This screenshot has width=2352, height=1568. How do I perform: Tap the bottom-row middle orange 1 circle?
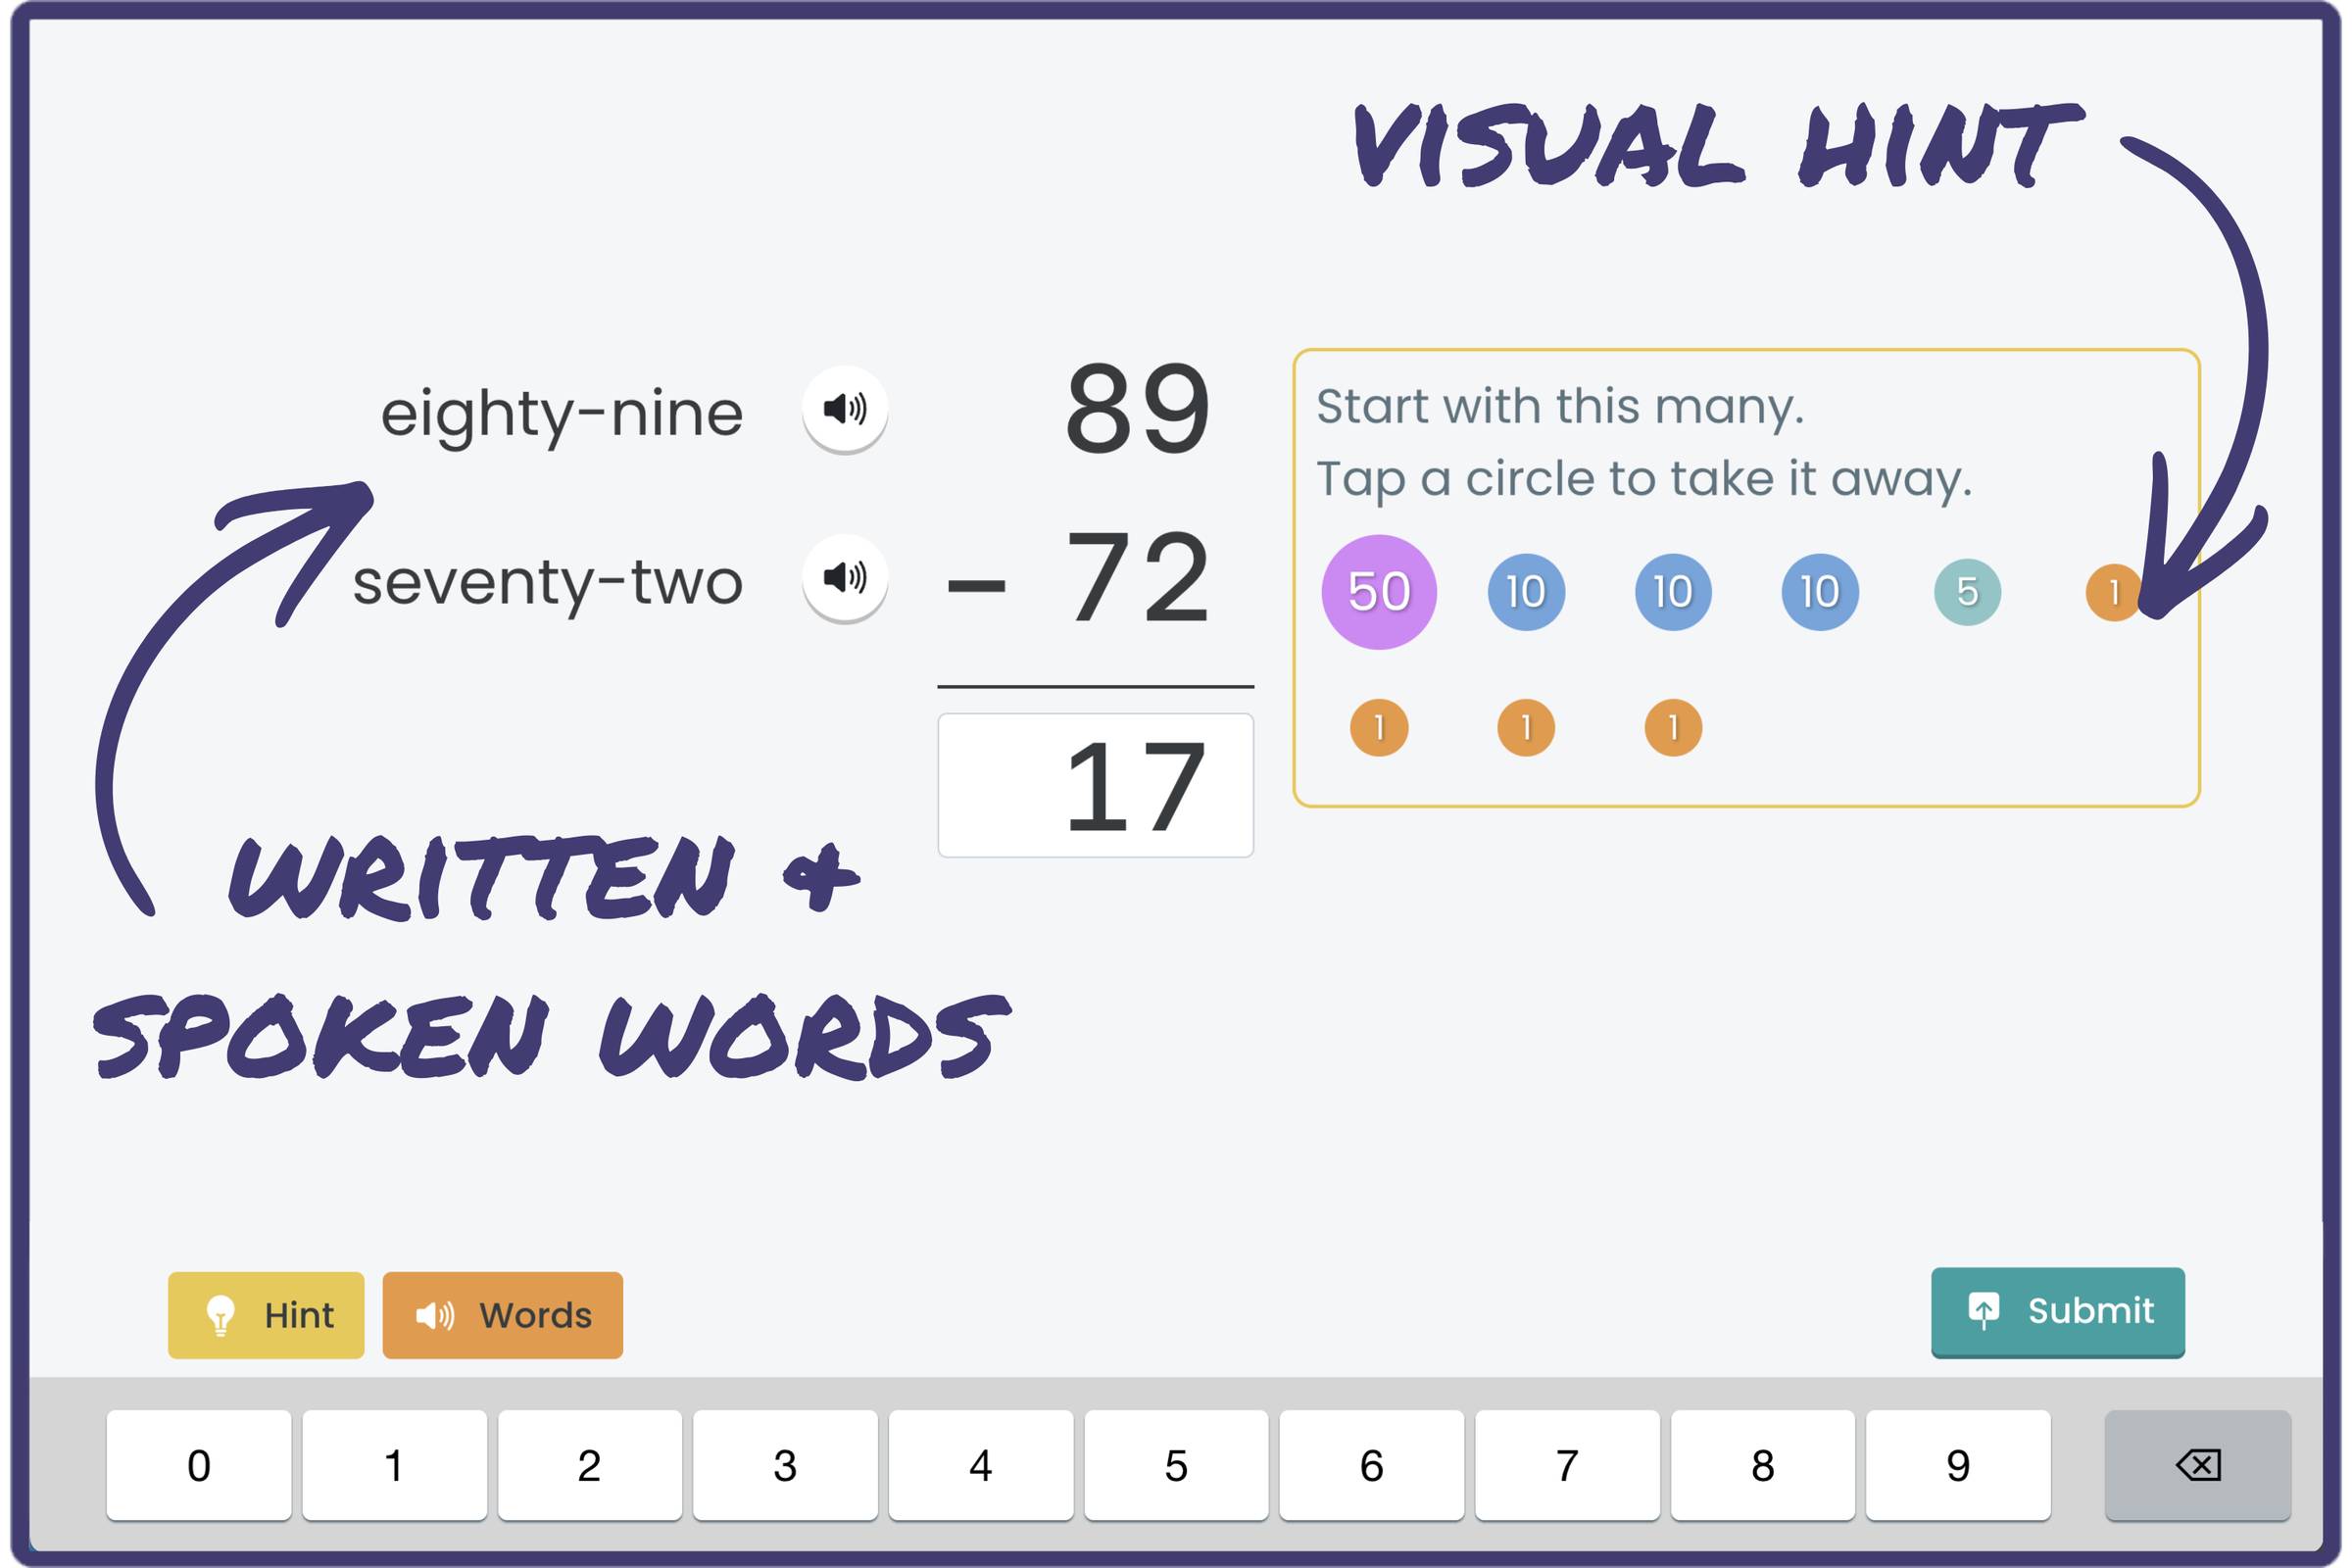[1525, 727]
